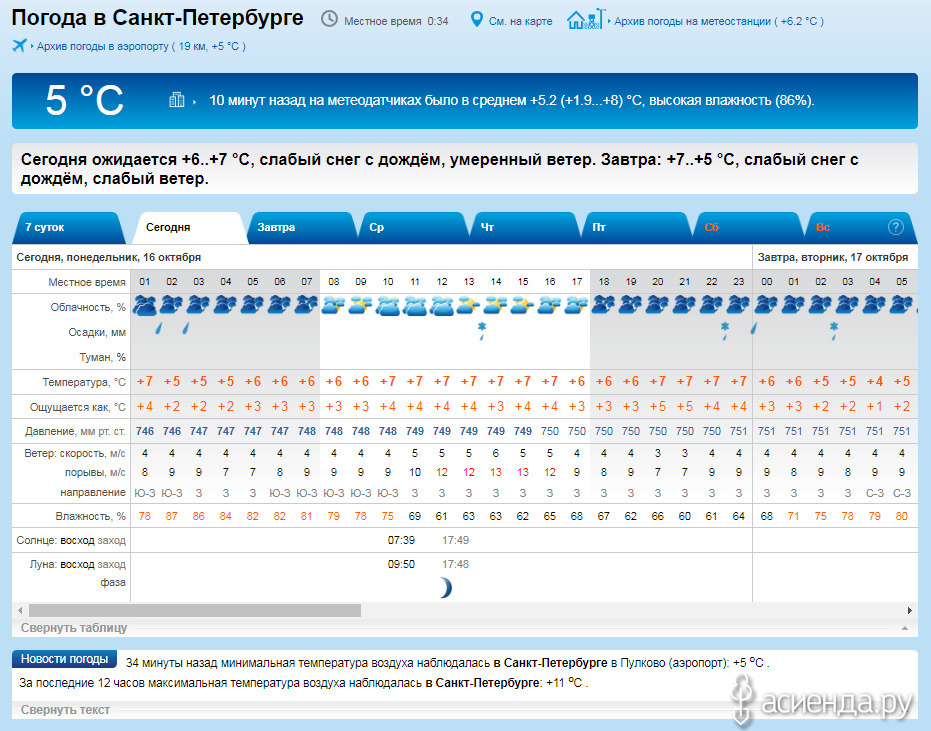
Task: Collapse table via Свернуть таблицу
Action: [74, 628]
